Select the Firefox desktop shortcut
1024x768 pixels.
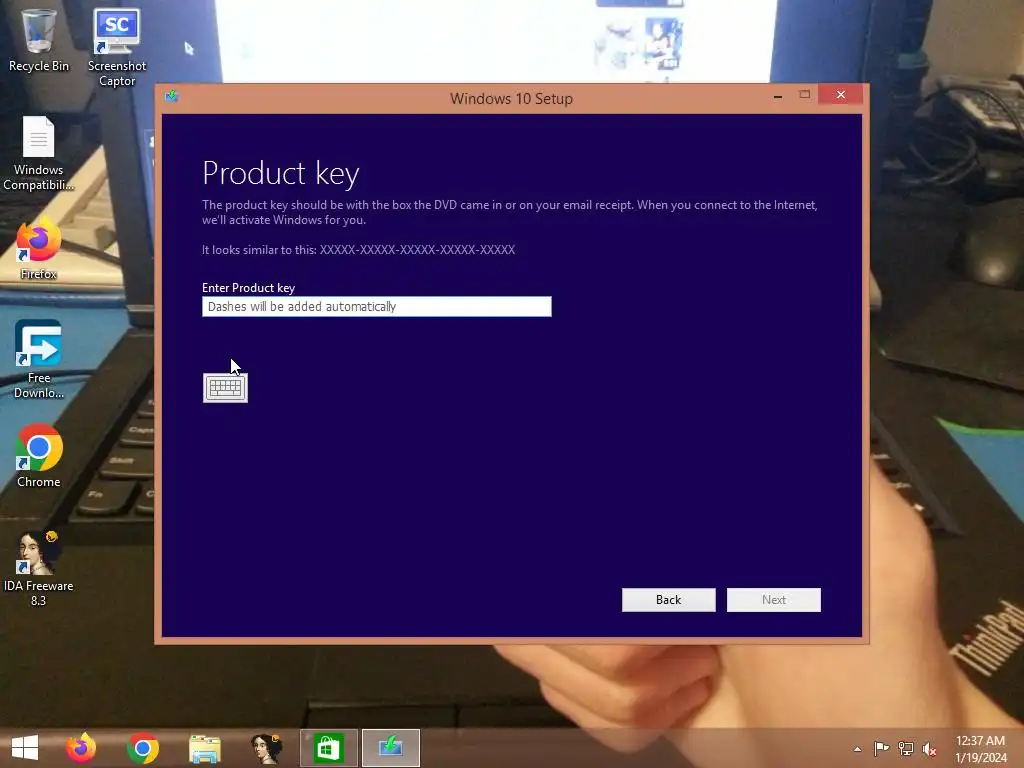tap(39, 250)
